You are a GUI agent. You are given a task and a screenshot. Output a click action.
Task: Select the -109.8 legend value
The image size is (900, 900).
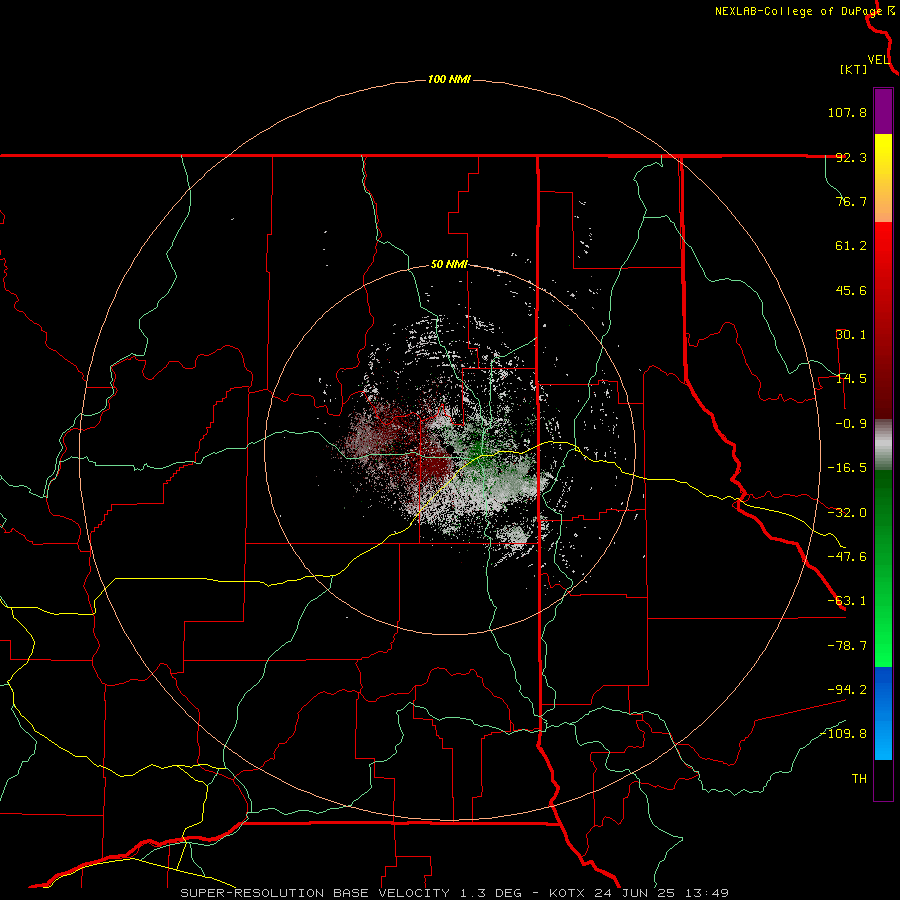[843, 734]
